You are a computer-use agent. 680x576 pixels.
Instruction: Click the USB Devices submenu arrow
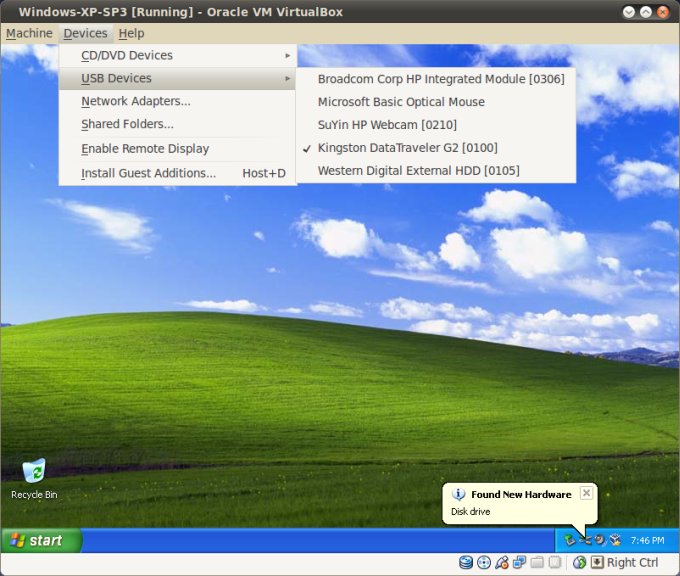288,79
